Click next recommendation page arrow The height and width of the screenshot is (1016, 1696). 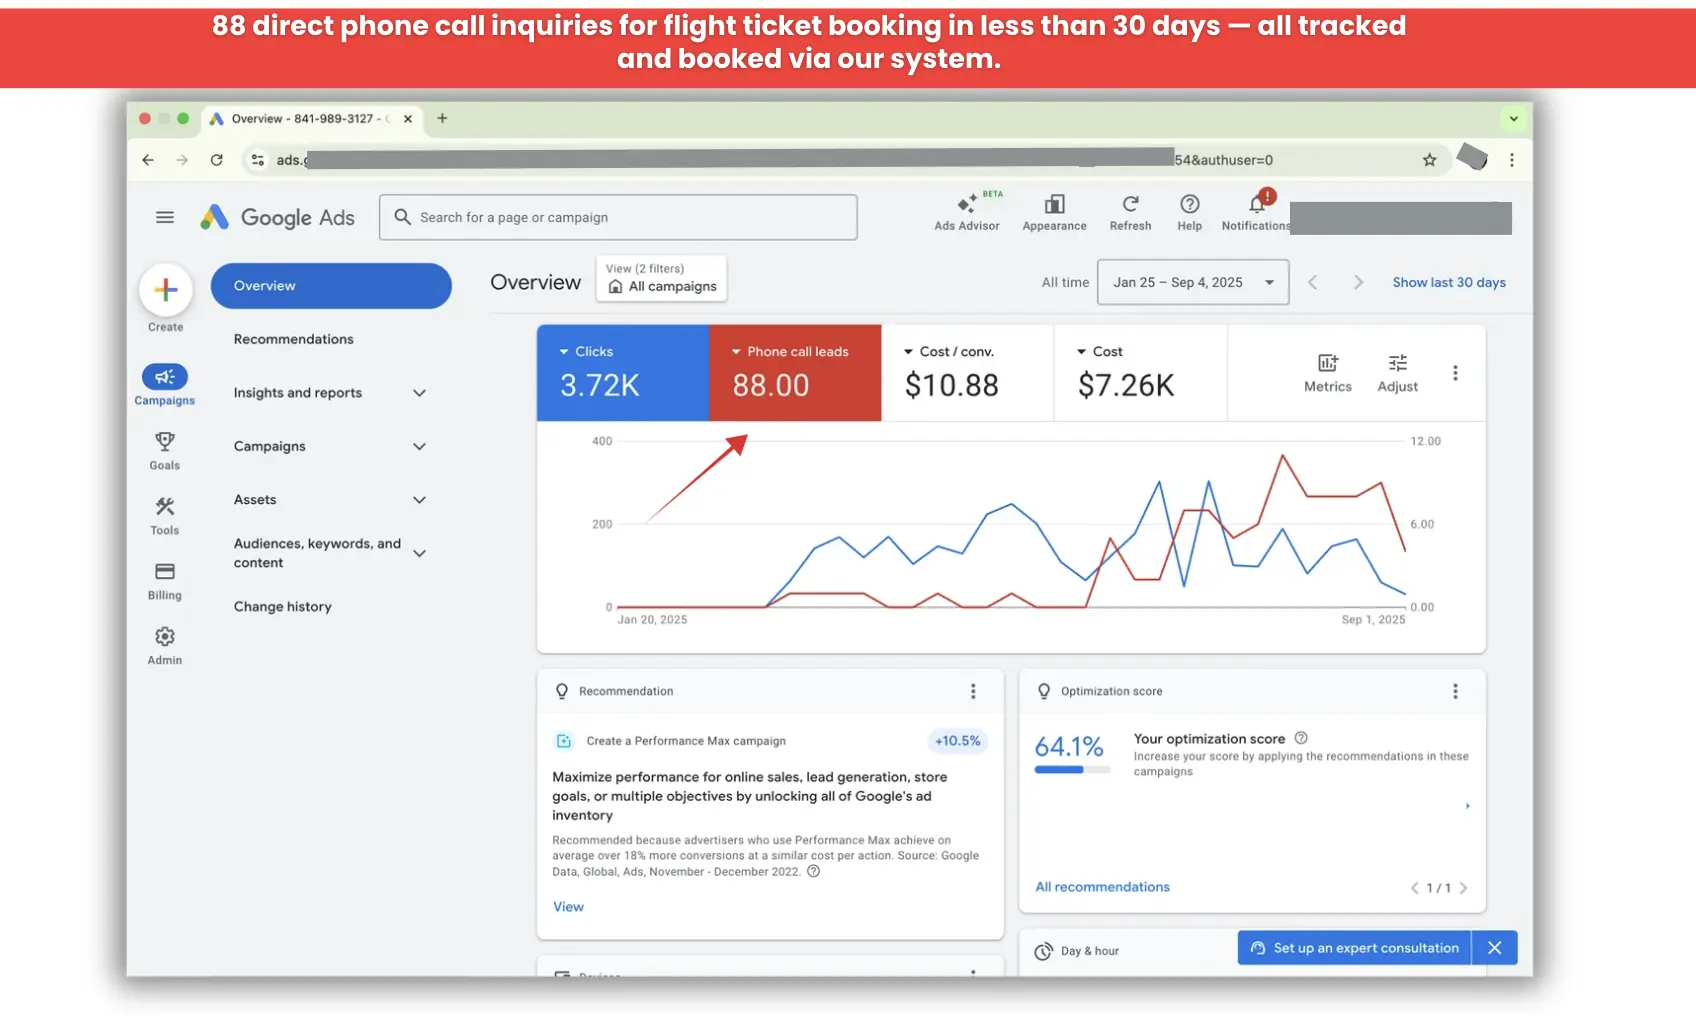[x=1463, y=888]
